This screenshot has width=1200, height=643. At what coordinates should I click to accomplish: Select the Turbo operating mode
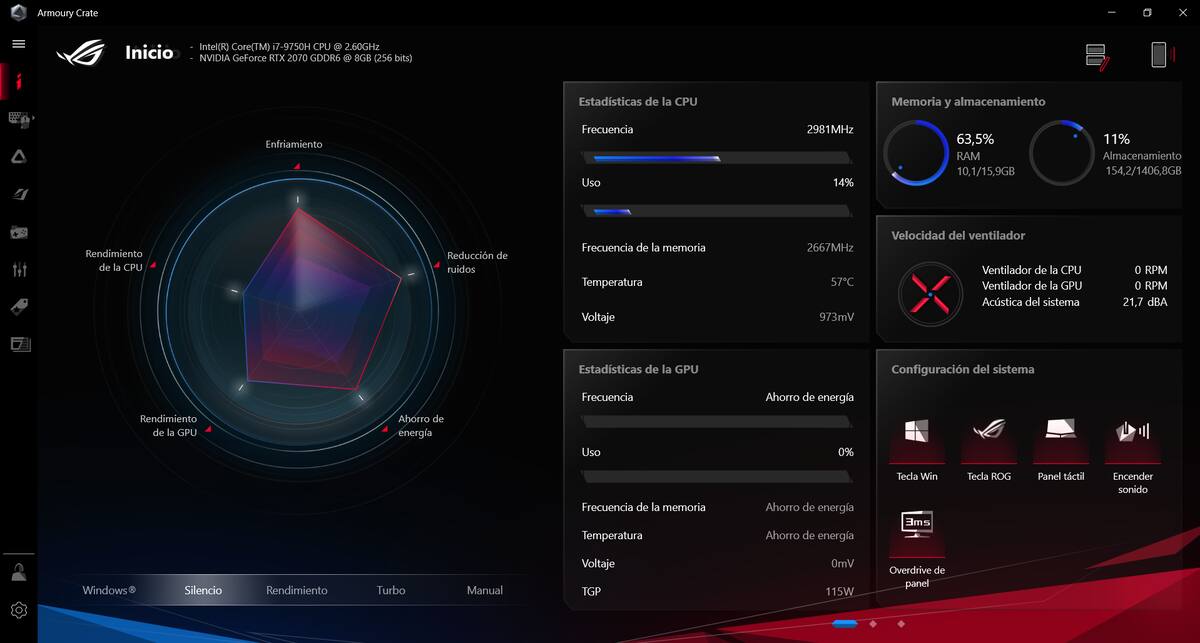coord(391,590)
